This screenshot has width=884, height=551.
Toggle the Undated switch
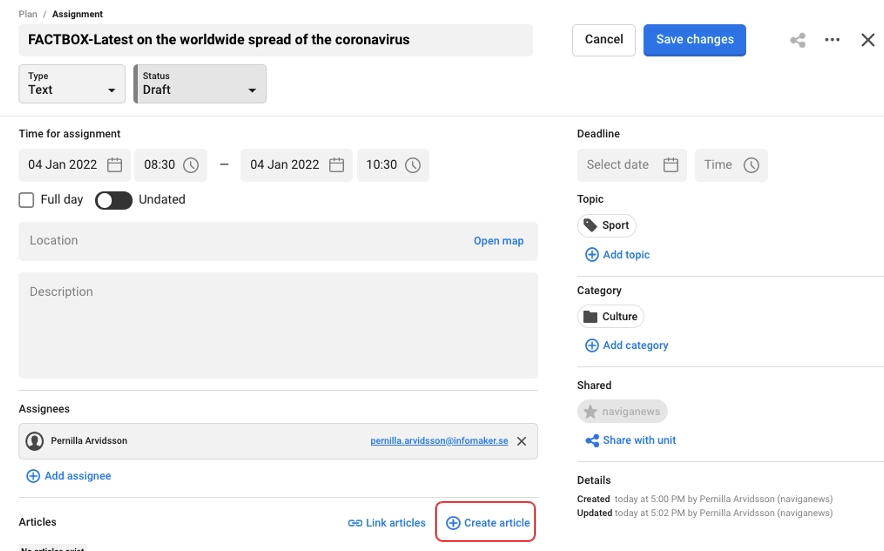coord(114,200)
